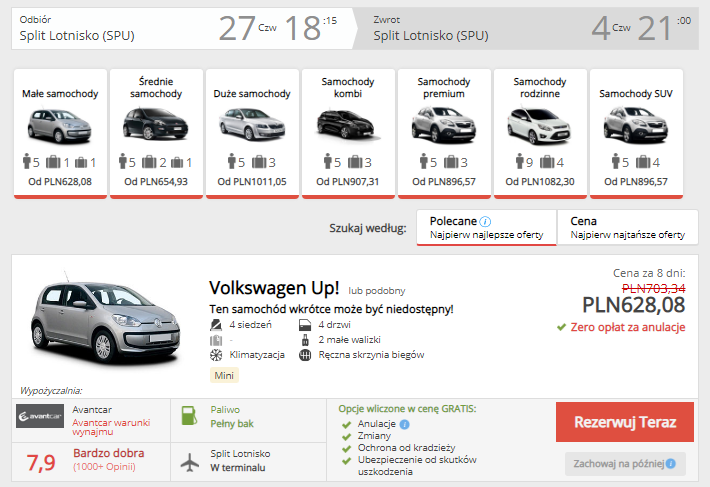Click the door icon beside 4 drzwi
Screen dimensions: 710x487
coord(305,325)
